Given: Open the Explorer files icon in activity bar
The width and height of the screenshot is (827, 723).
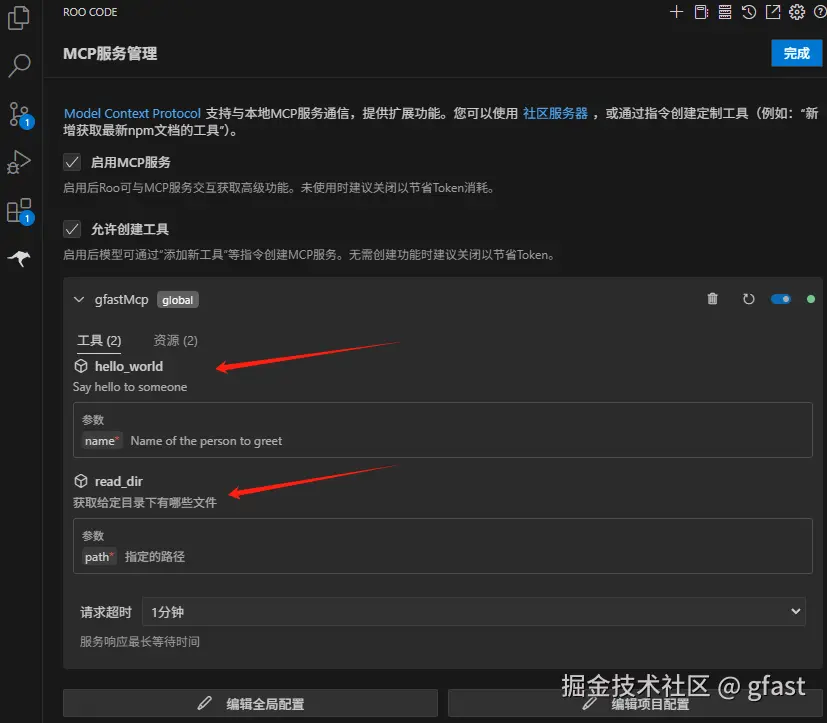Looking at the screenshot, I should pyautogui.click(x=19, y=18).
